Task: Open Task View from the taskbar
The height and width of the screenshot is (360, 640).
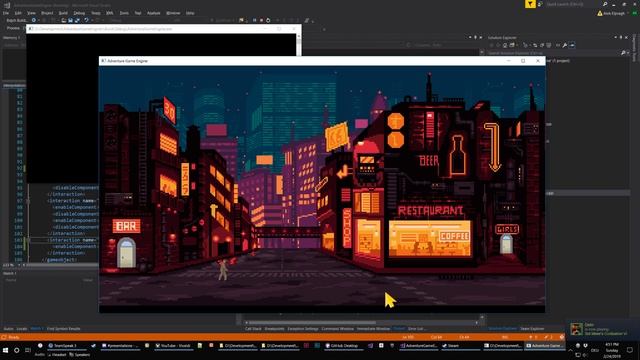Action: coord(28,350)
